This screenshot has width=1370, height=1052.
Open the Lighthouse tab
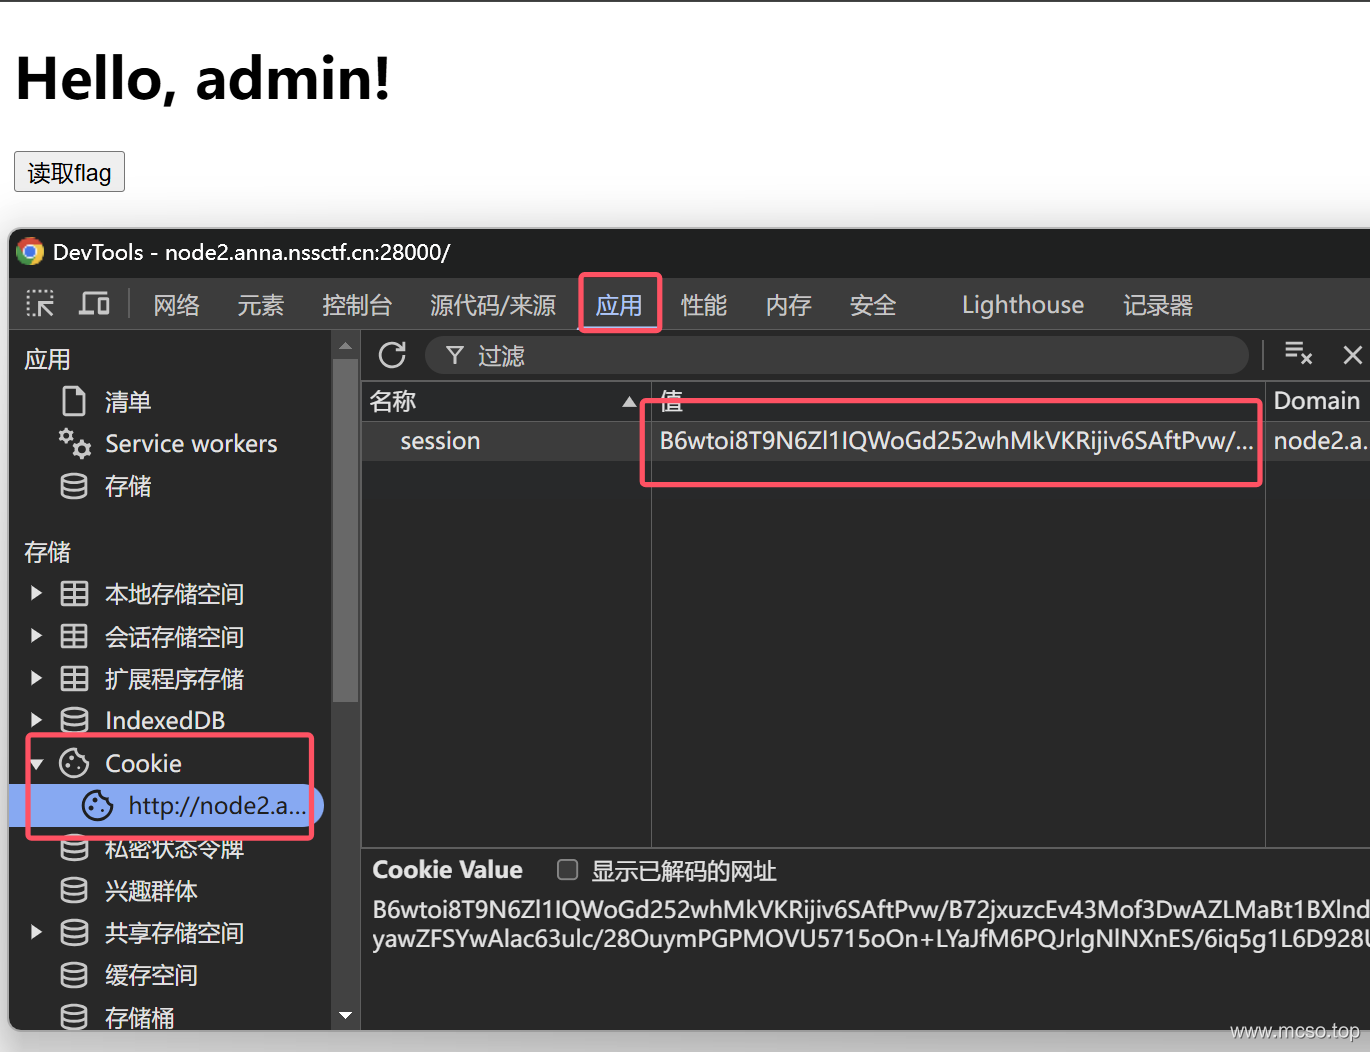click(1022, 305)
